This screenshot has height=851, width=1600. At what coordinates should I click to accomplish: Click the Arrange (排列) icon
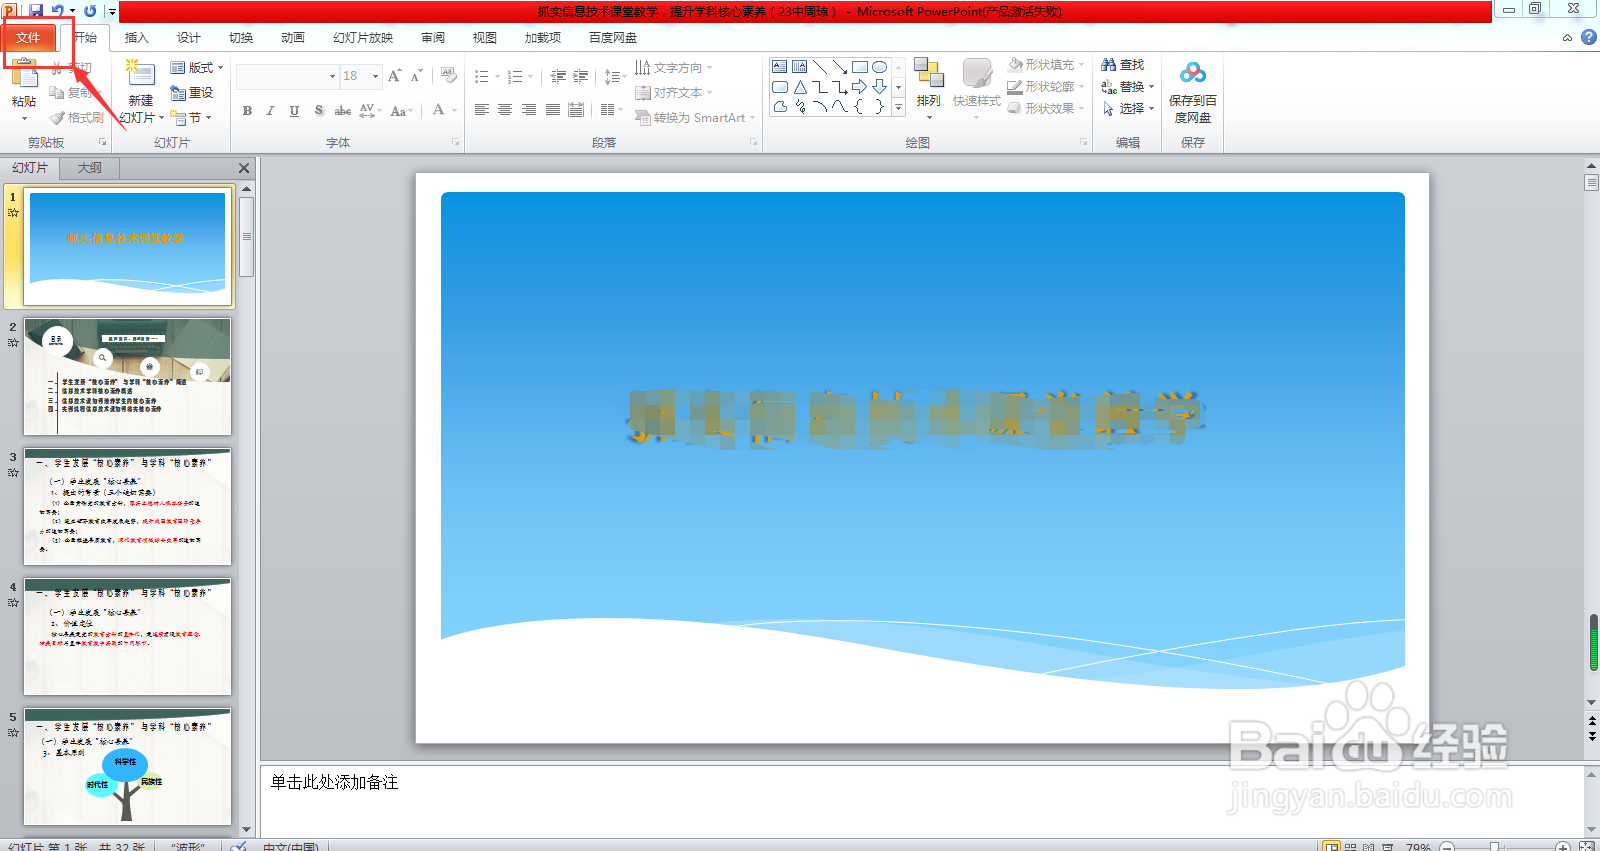click(x=929, y=75)
